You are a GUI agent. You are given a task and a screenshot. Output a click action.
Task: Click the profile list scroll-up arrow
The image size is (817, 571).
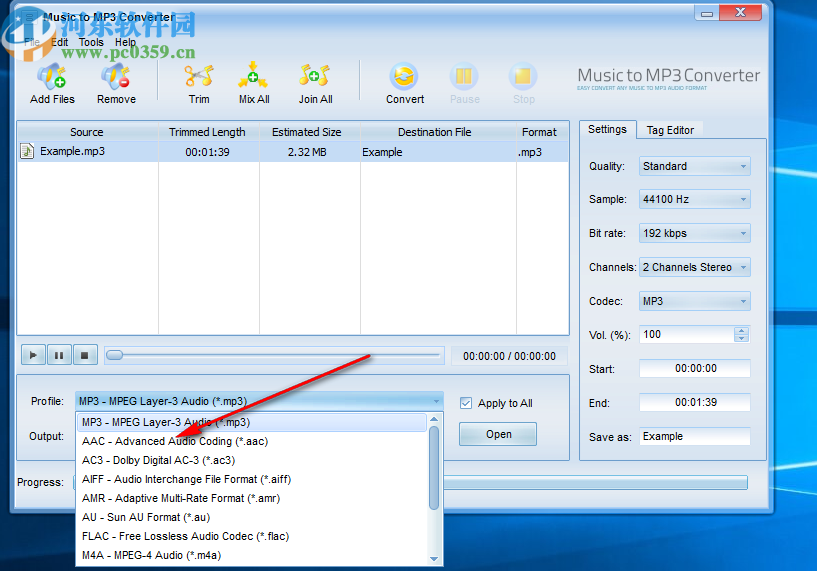coord(434,419)
